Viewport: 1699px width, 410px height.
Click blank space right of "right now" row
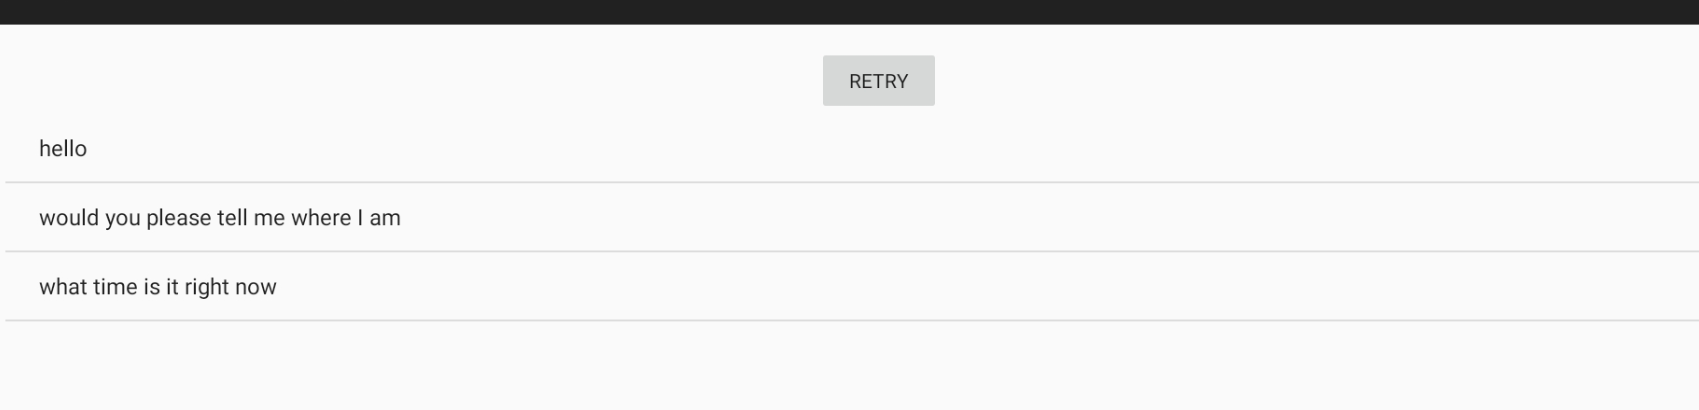coord(990,286)
